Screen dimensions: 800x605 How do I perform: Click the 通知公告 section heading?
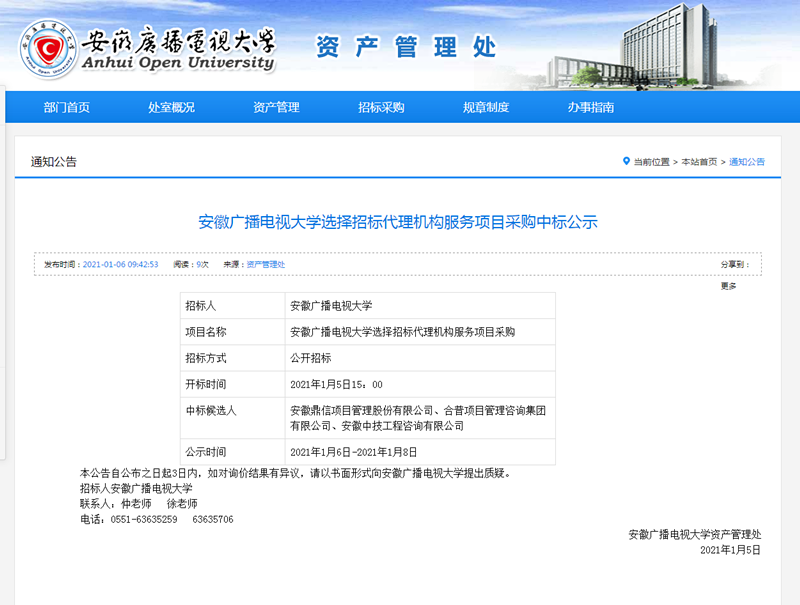(x=54, y=162)
